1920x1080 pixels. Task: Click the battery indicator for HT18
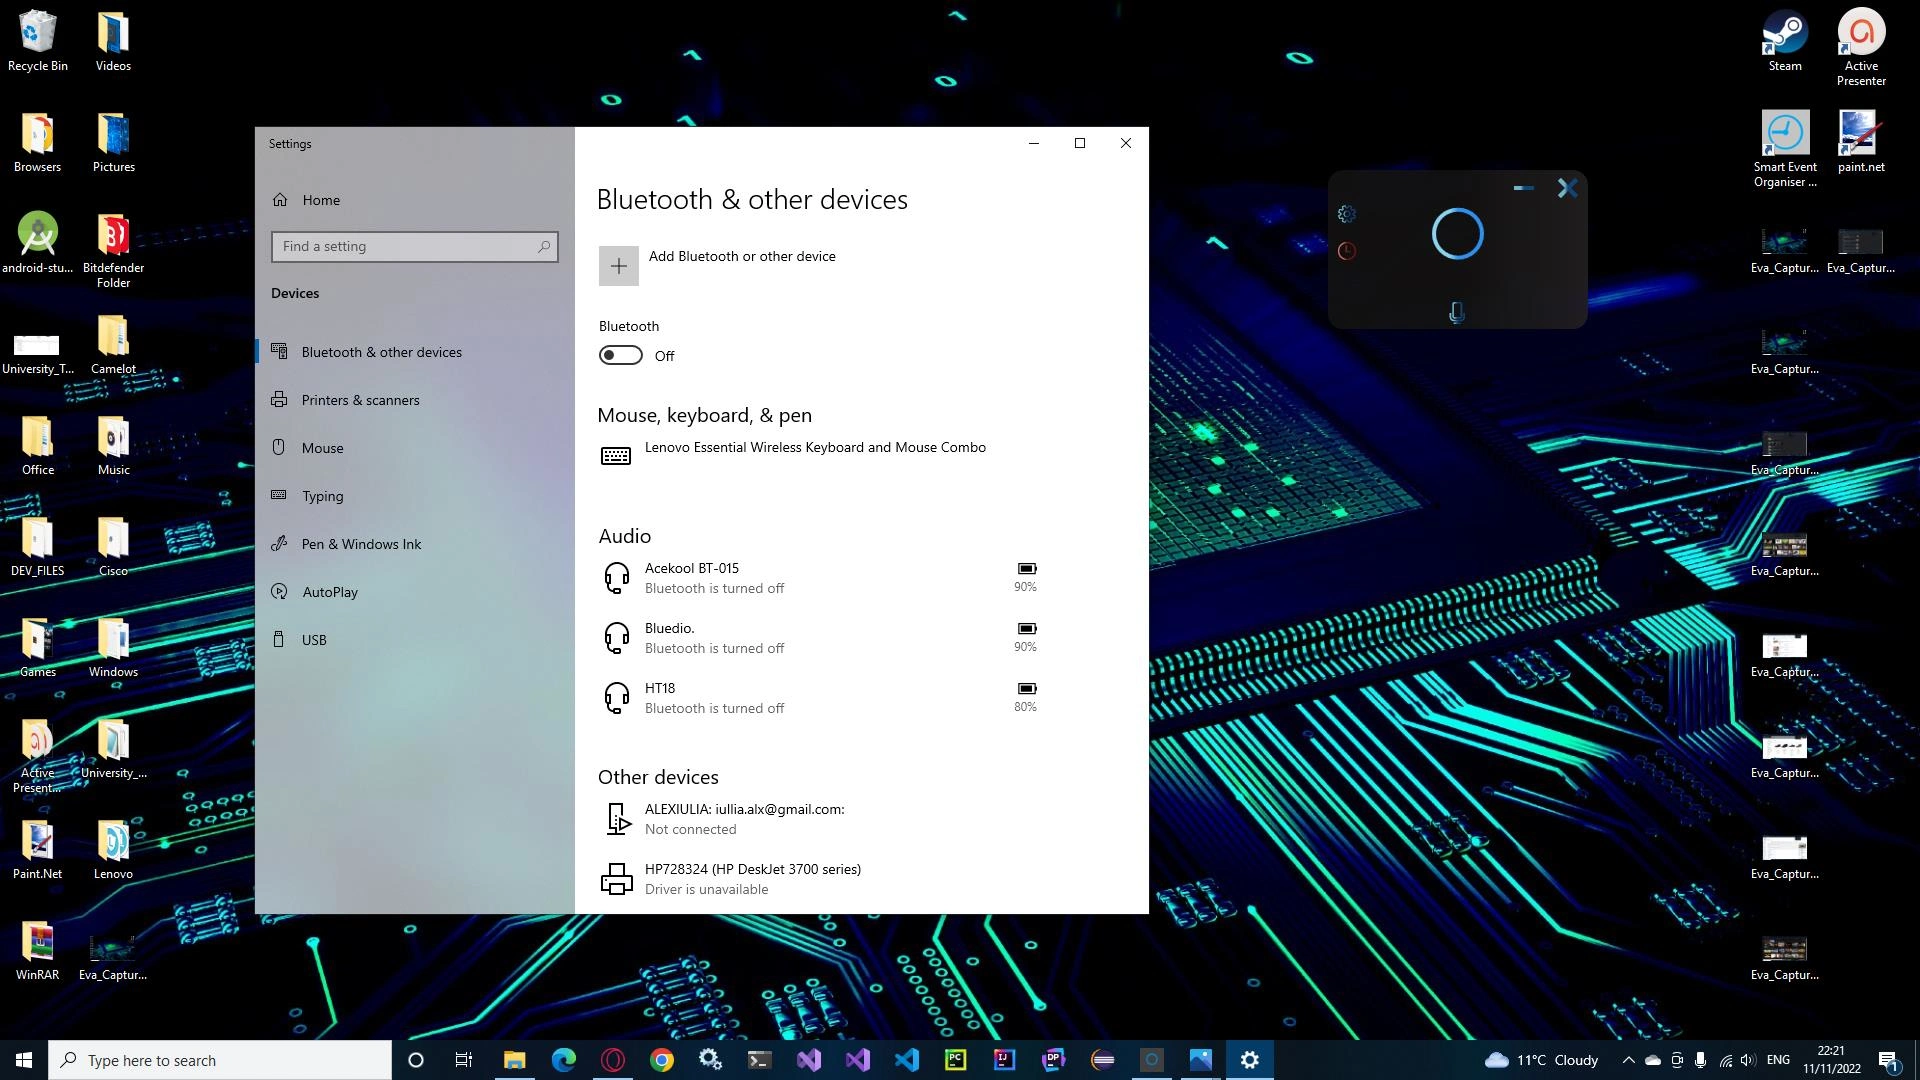point(1026,689)
